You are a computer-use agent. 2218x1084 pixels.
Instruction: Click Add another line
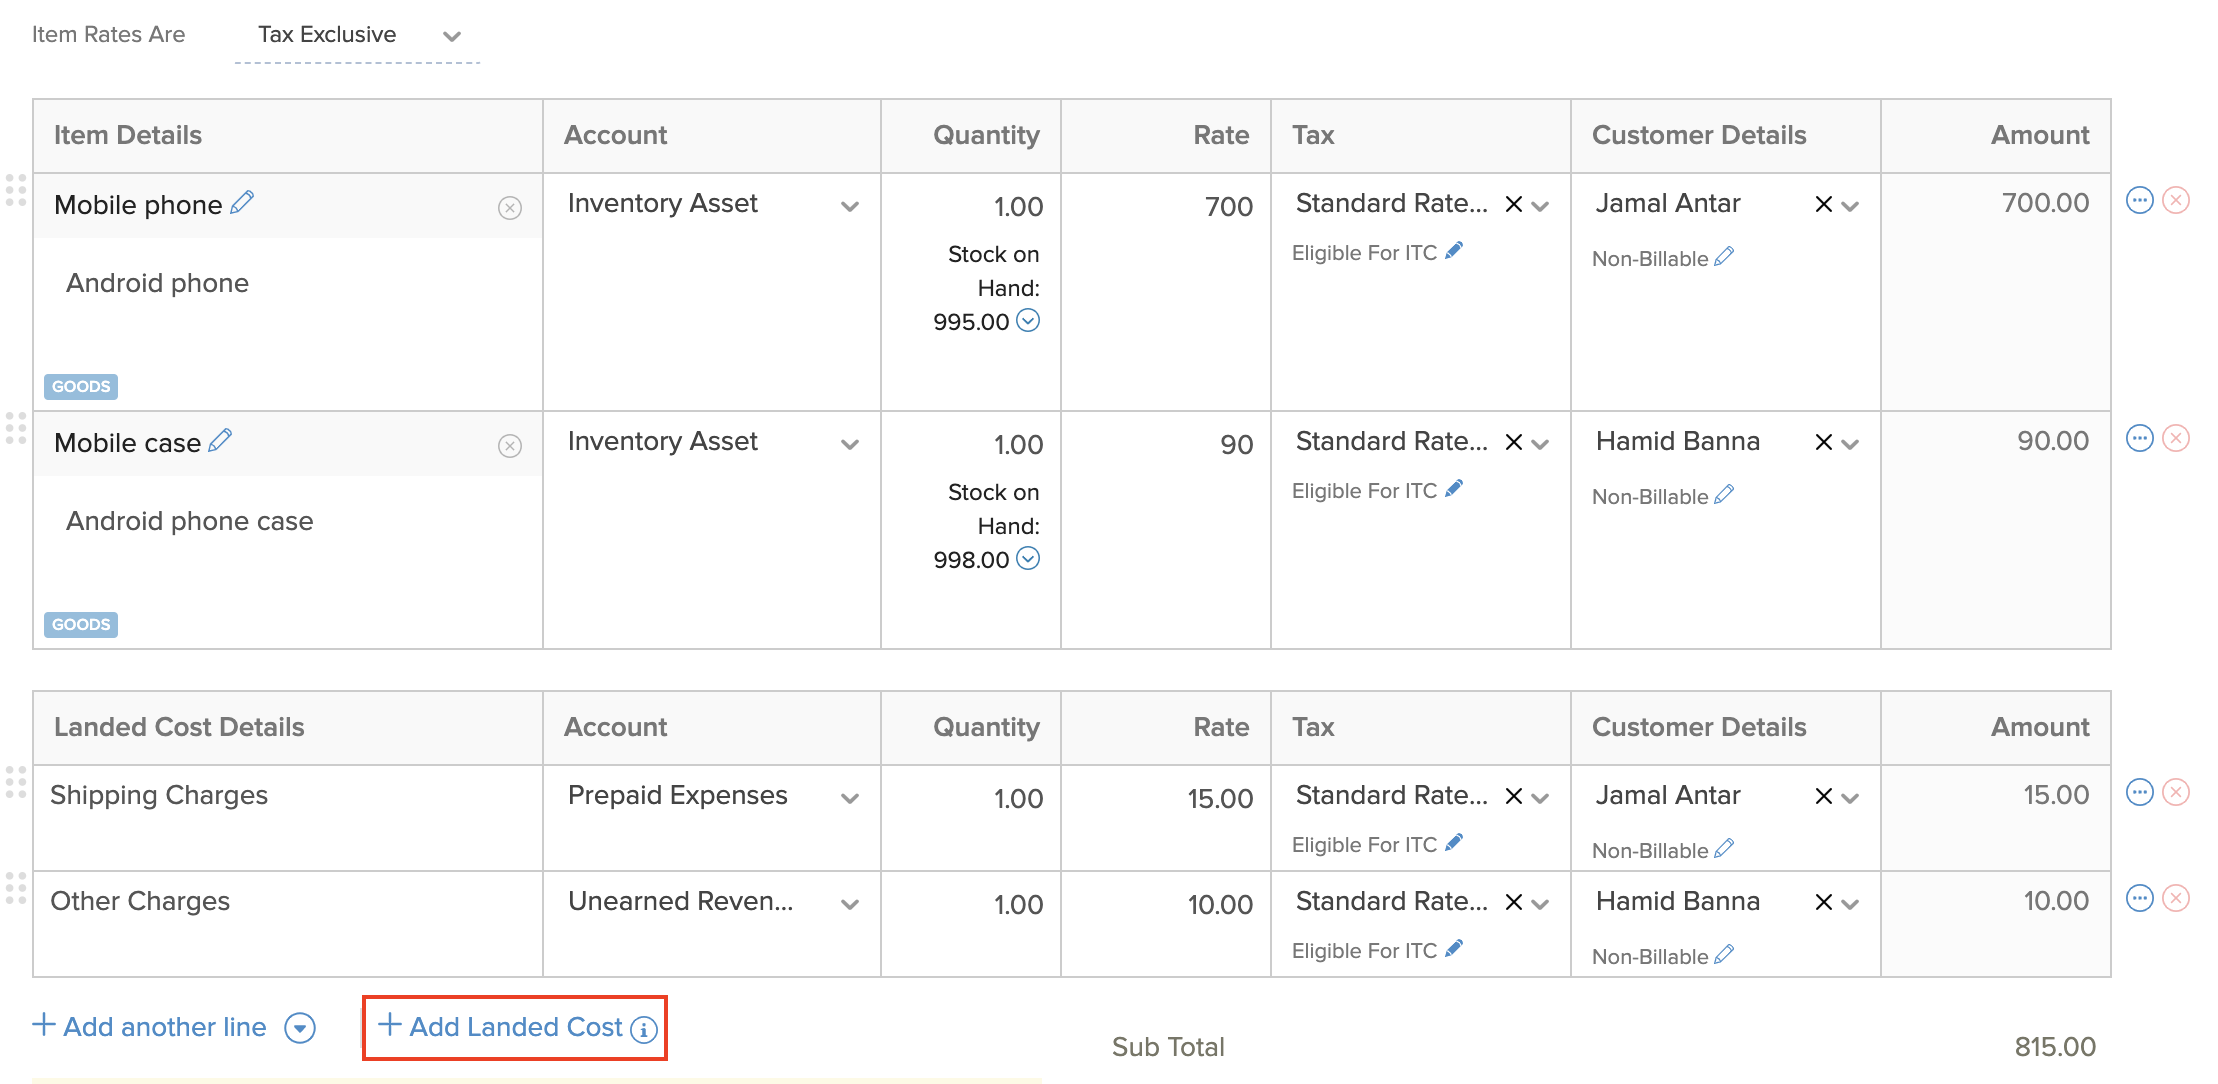coord(150,1027)
